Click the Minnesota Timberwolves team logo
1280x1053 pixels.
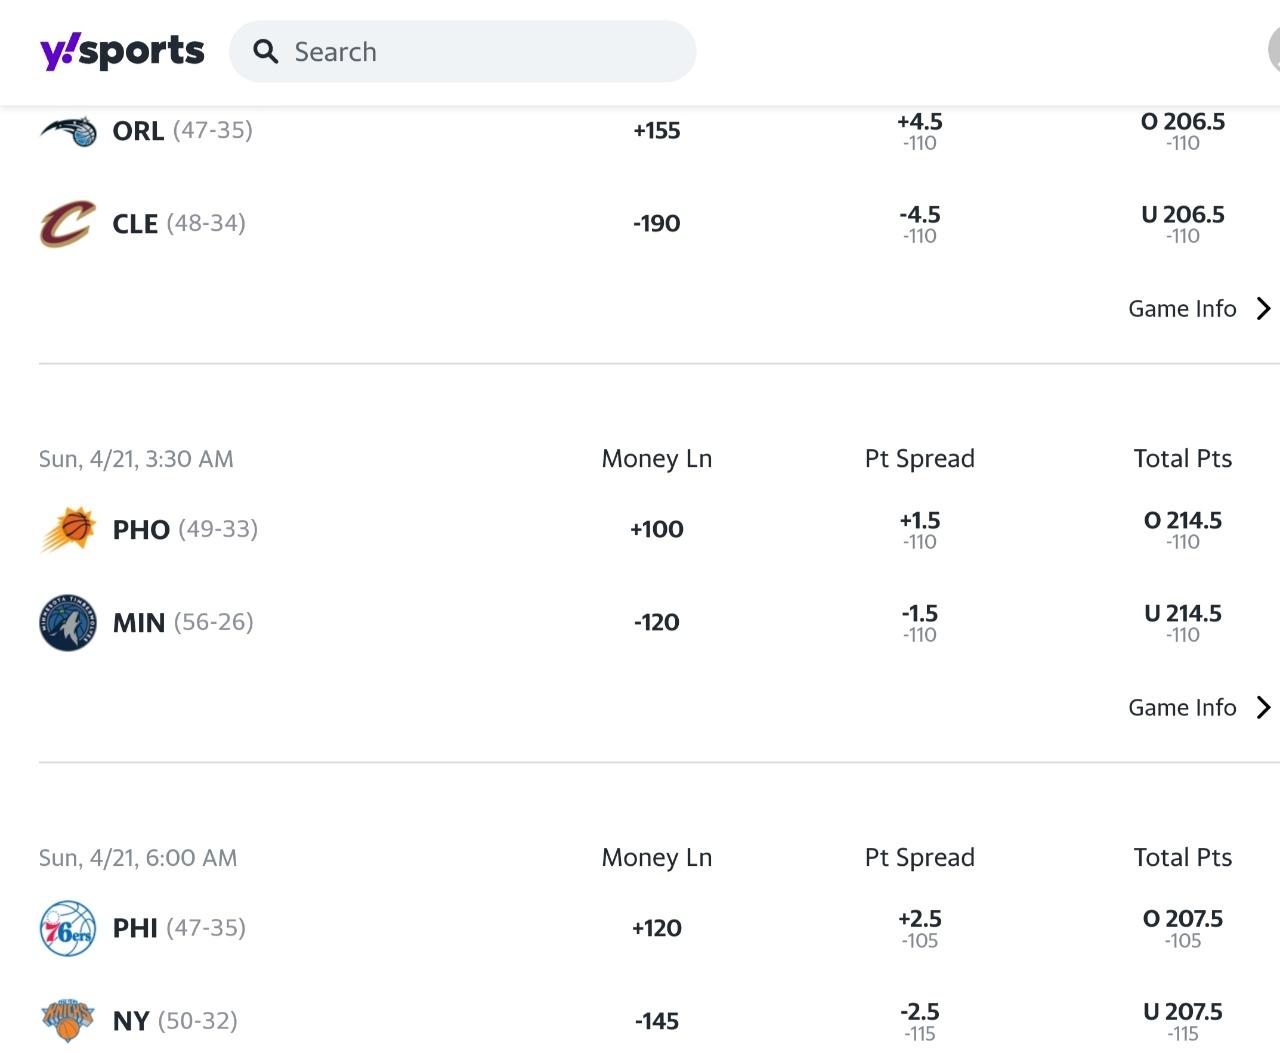(68, 622)
